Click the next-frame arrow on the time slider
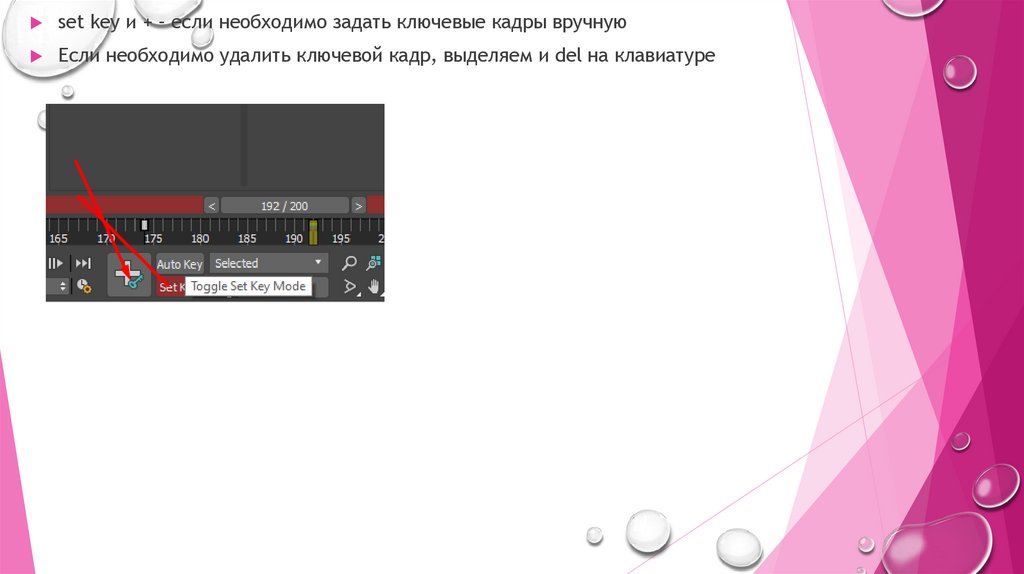 point(358,206)
